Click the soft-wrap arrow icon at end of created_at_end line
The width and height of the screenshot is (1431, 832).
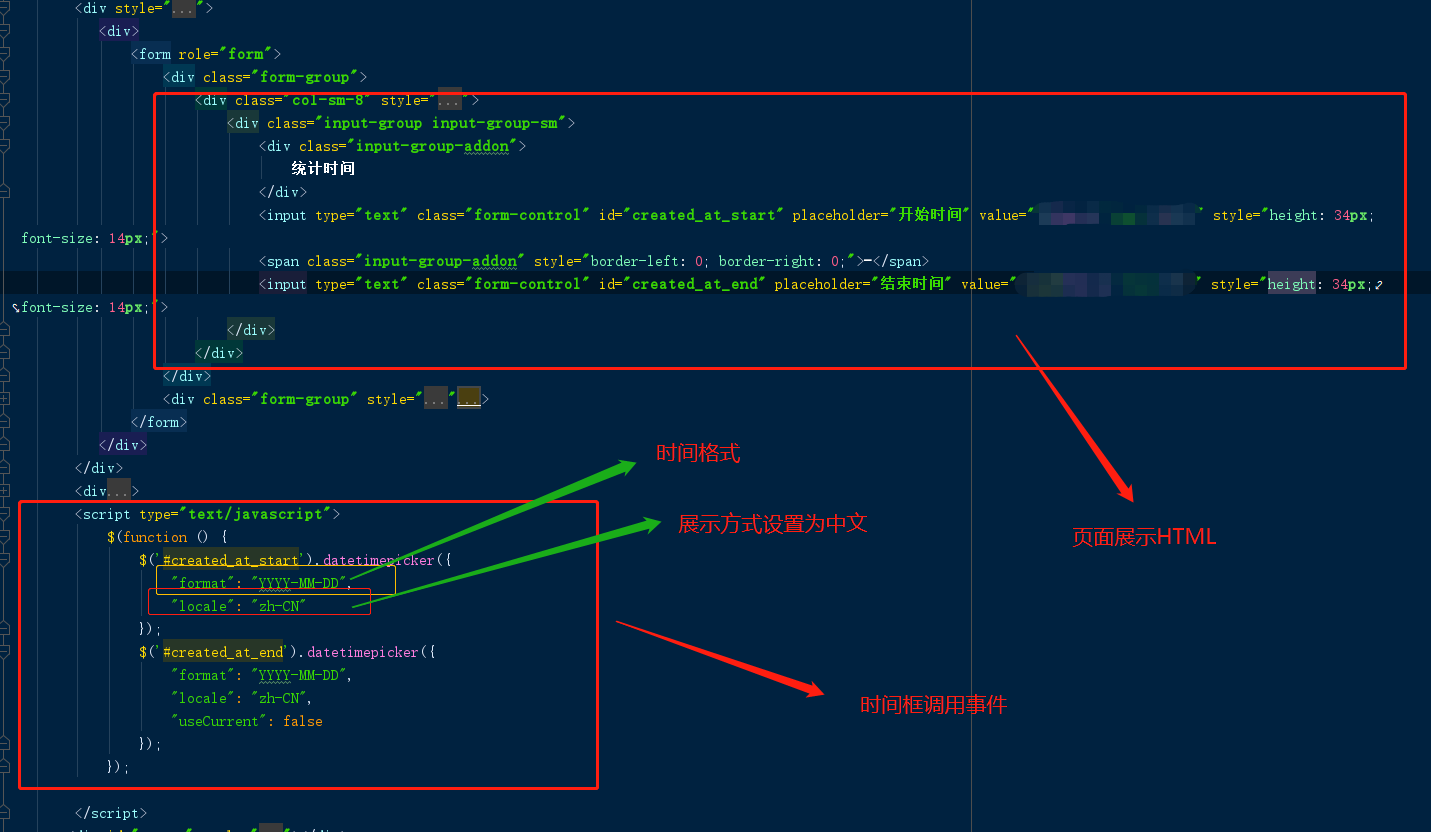[x=1380, y=285]
